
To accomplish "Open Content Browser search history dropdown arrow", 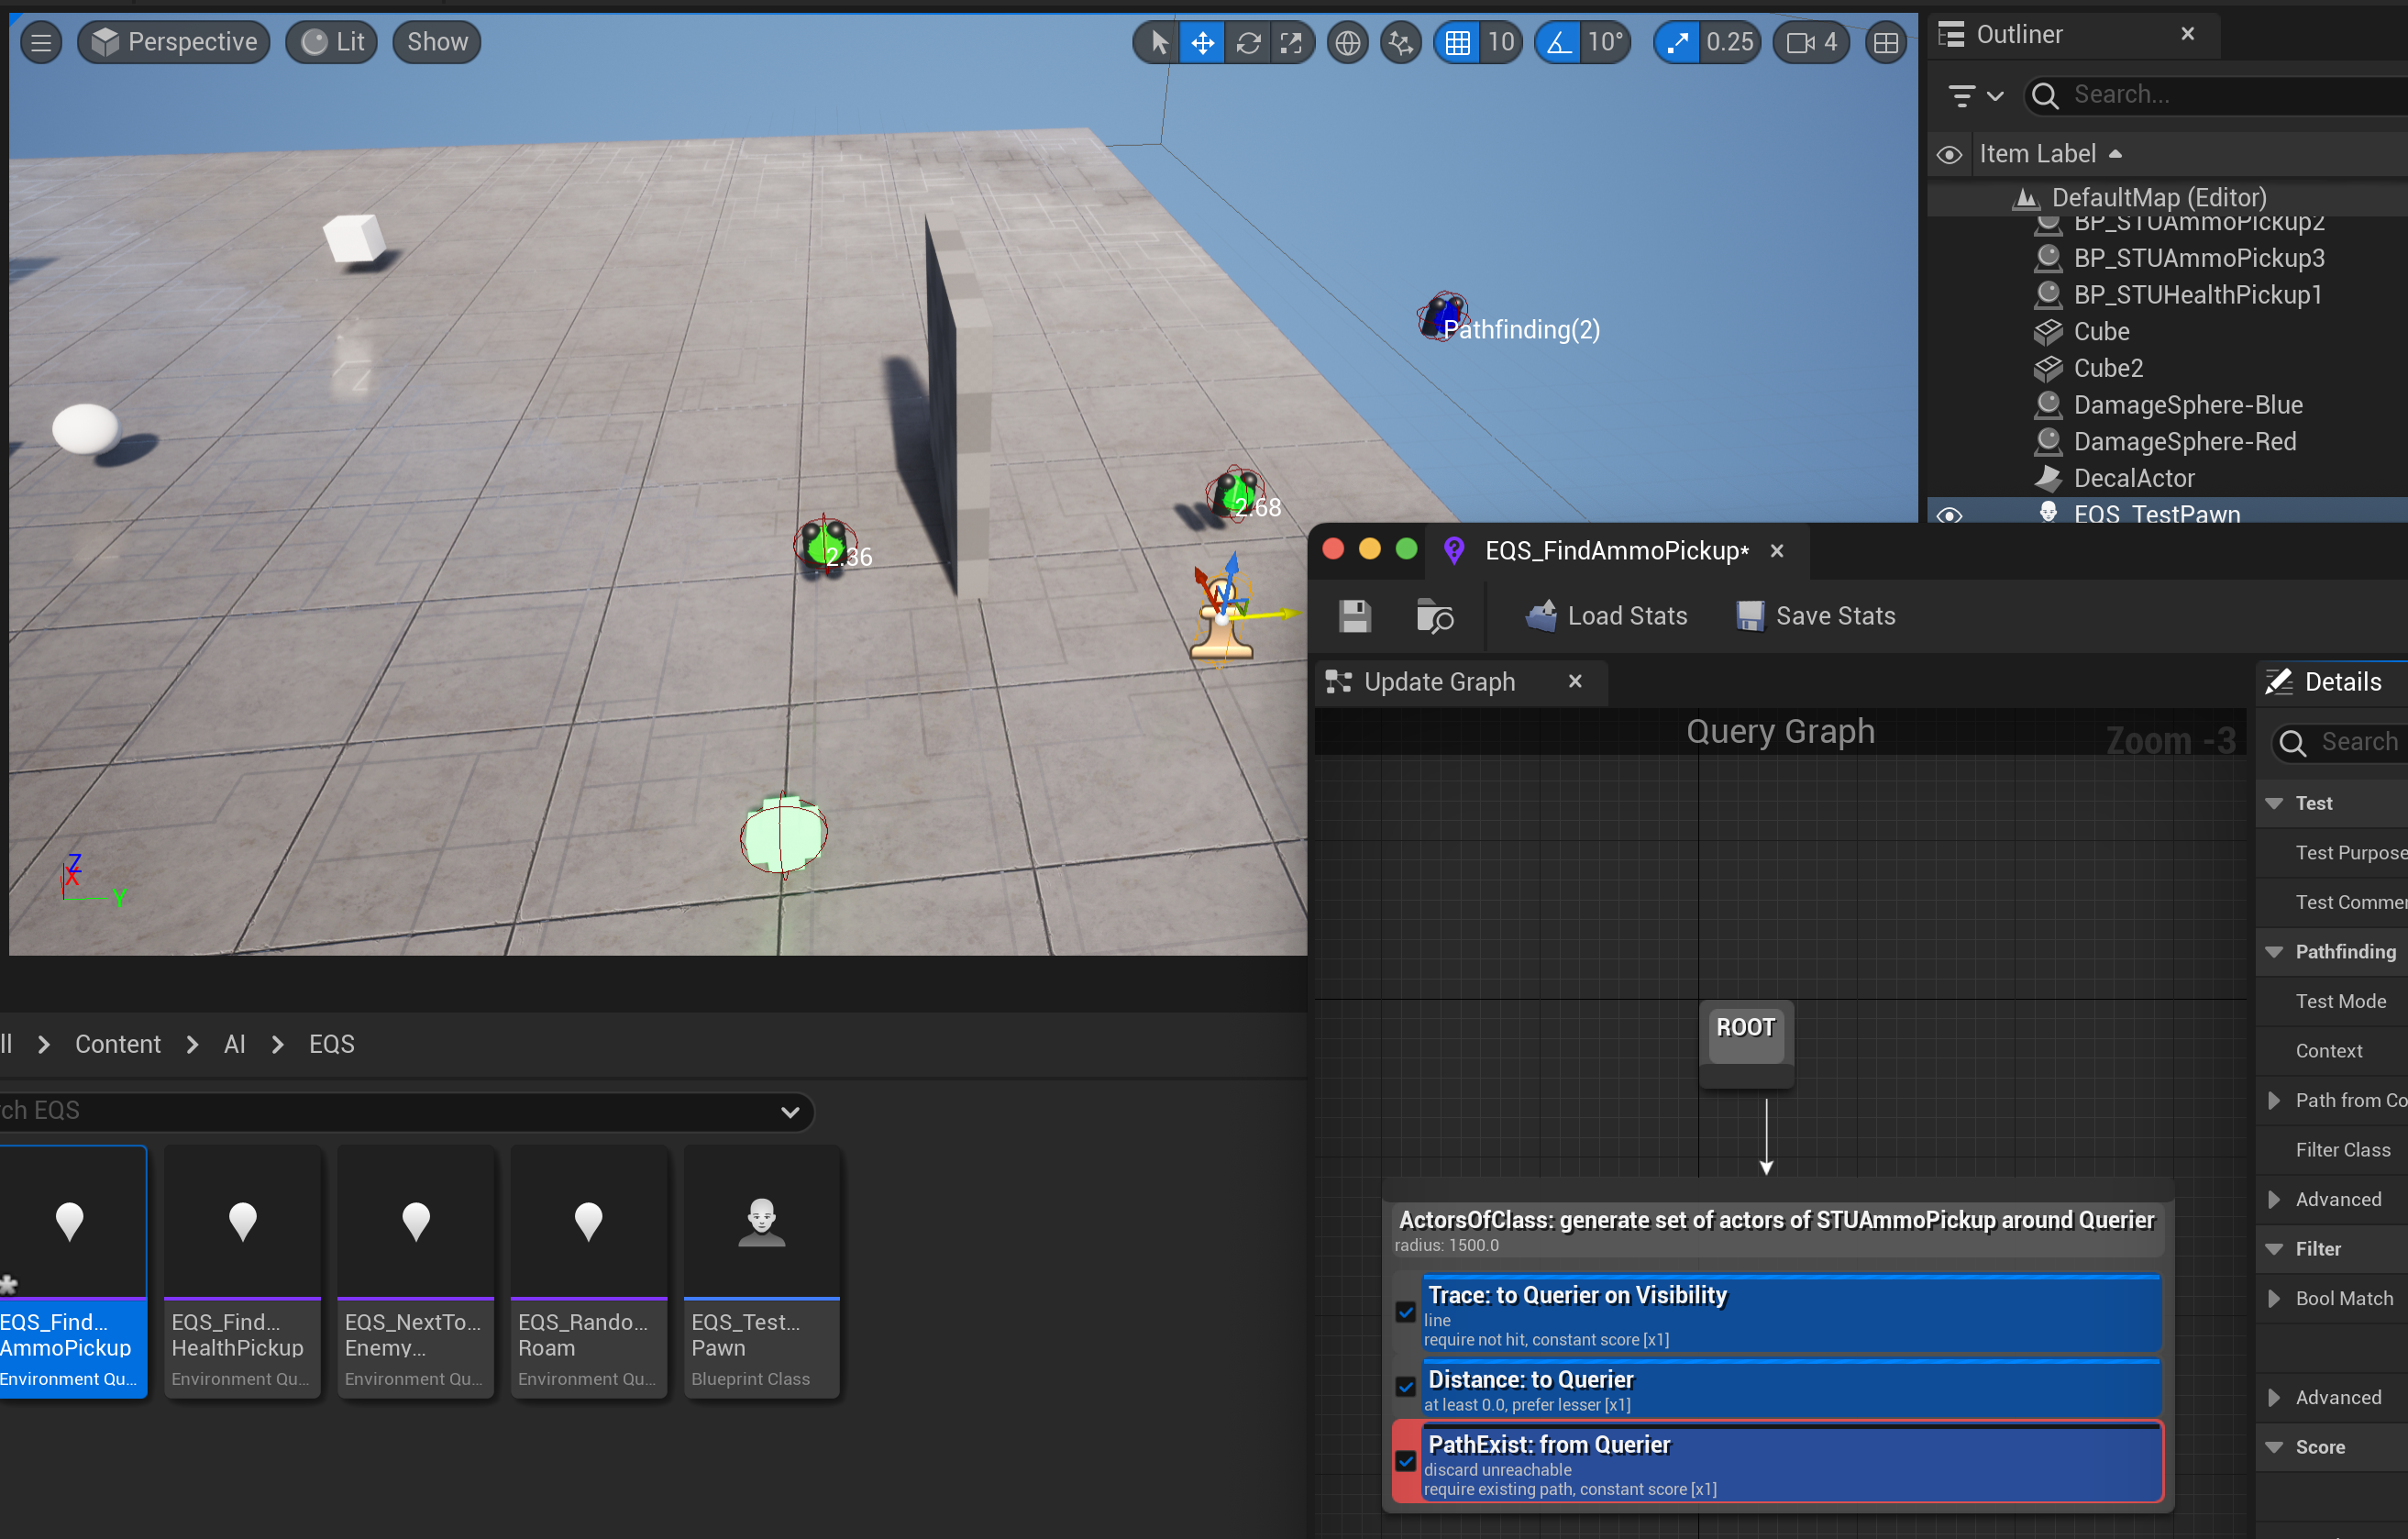I will pyautogui.click(x=790, y=1112).
